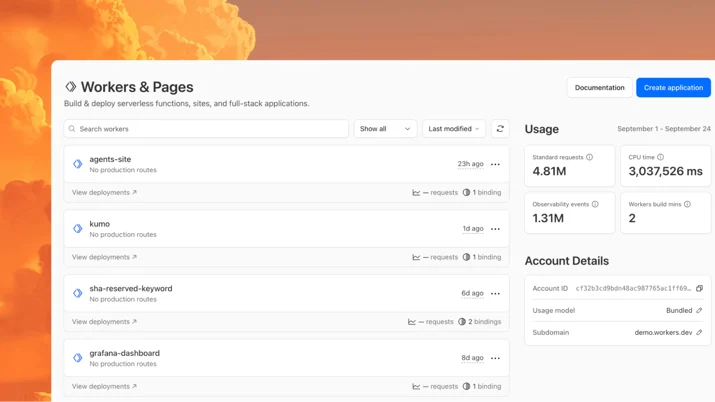Click the 3,037,526 ms CPU time value
The image size is (715, 402).
[665, 171]
